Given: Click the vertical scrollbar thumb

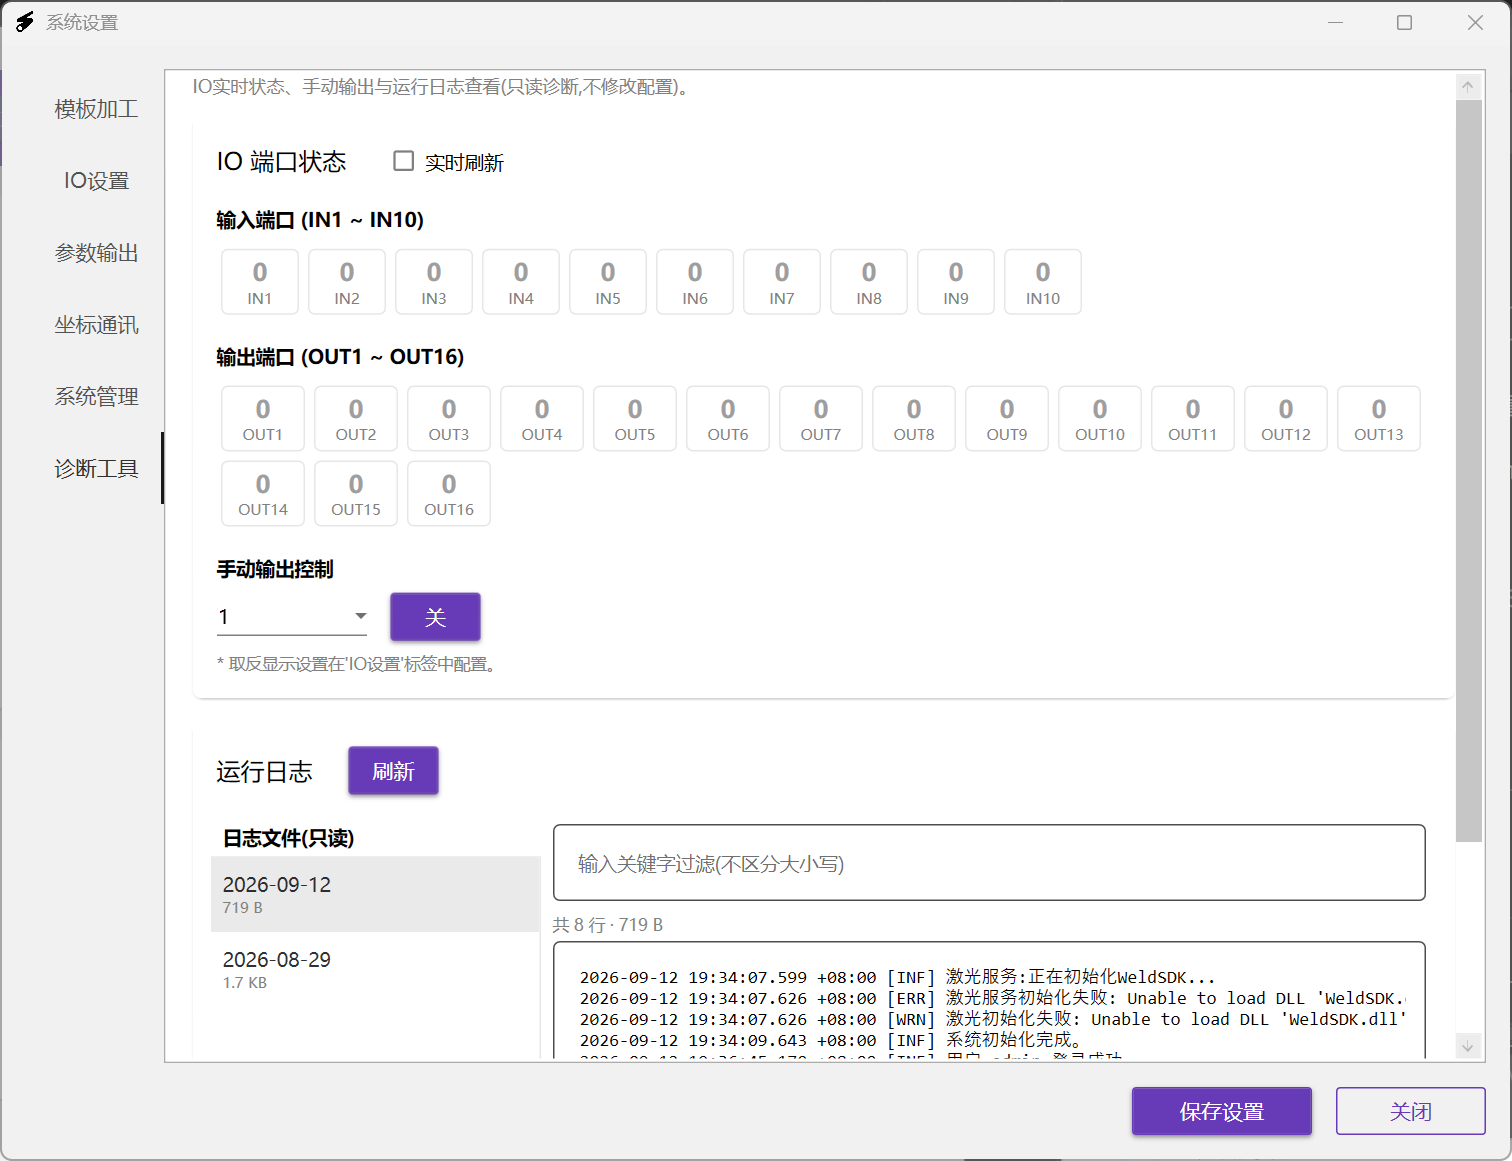Looking at the screenshot, I should click(x=1468, y=470).
